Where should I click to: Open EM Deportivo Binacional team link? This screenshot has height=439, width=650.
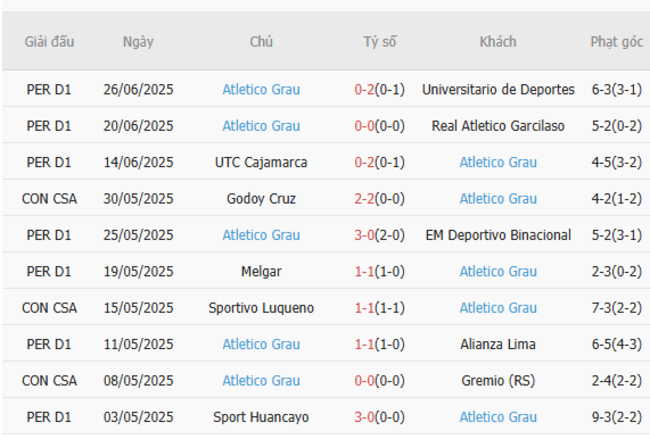pos(498,235)
